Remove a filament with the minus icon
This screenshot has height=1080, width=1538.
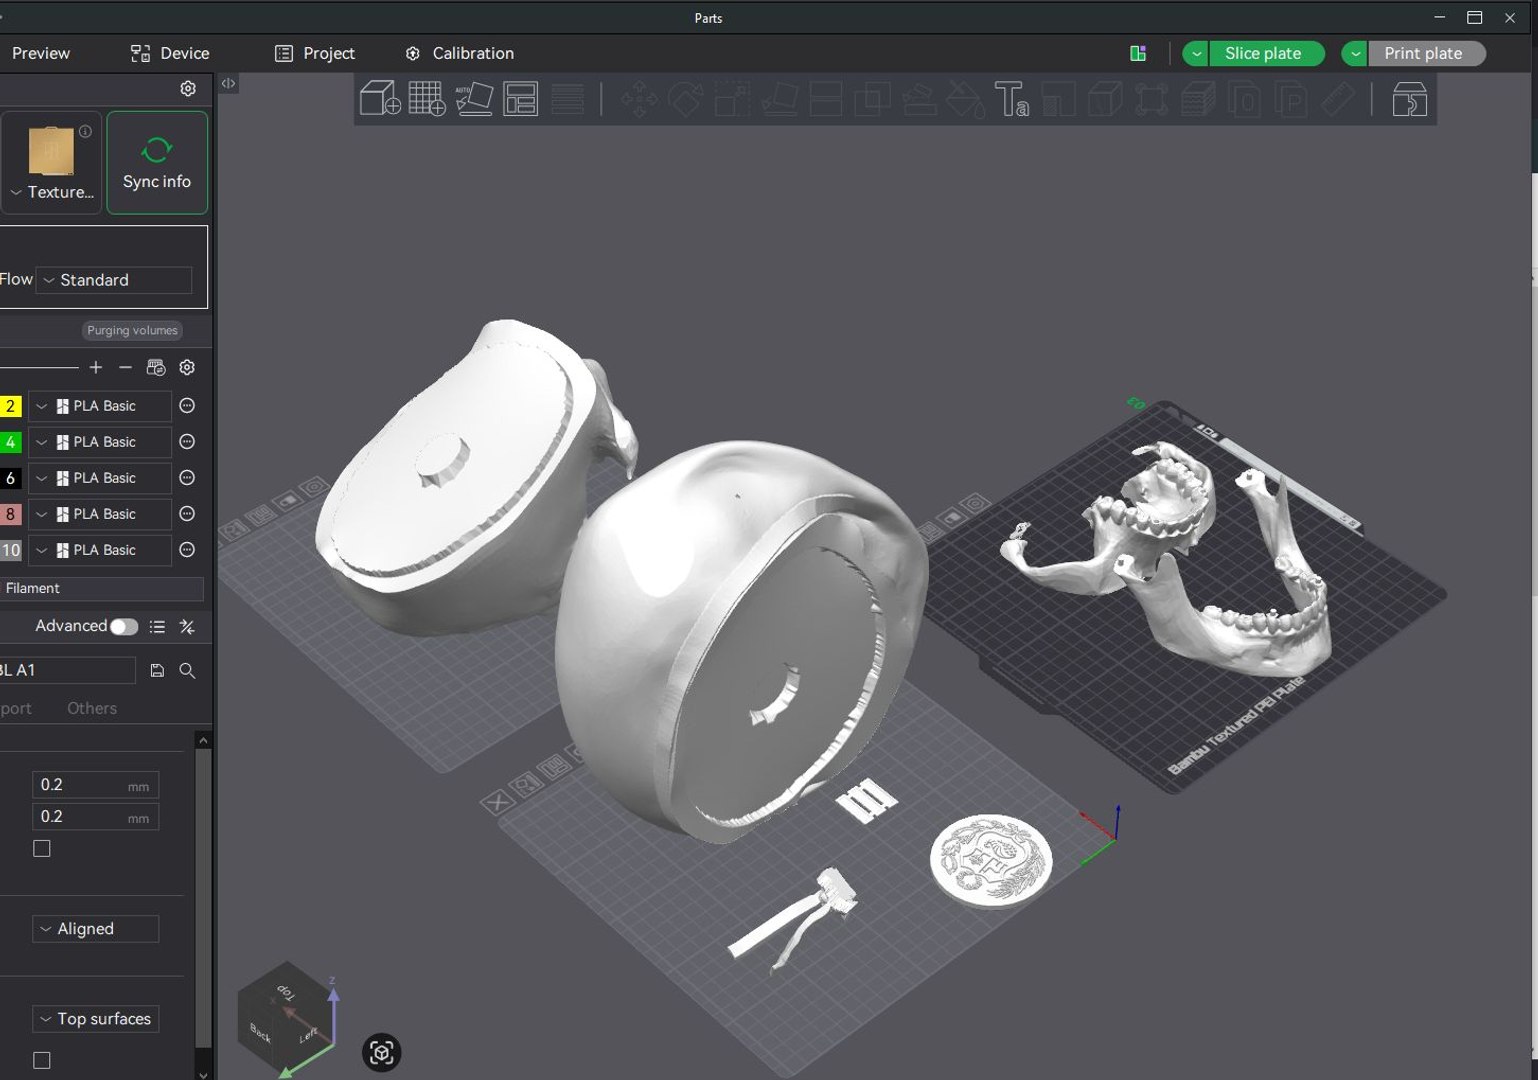[x=125, y=368]
